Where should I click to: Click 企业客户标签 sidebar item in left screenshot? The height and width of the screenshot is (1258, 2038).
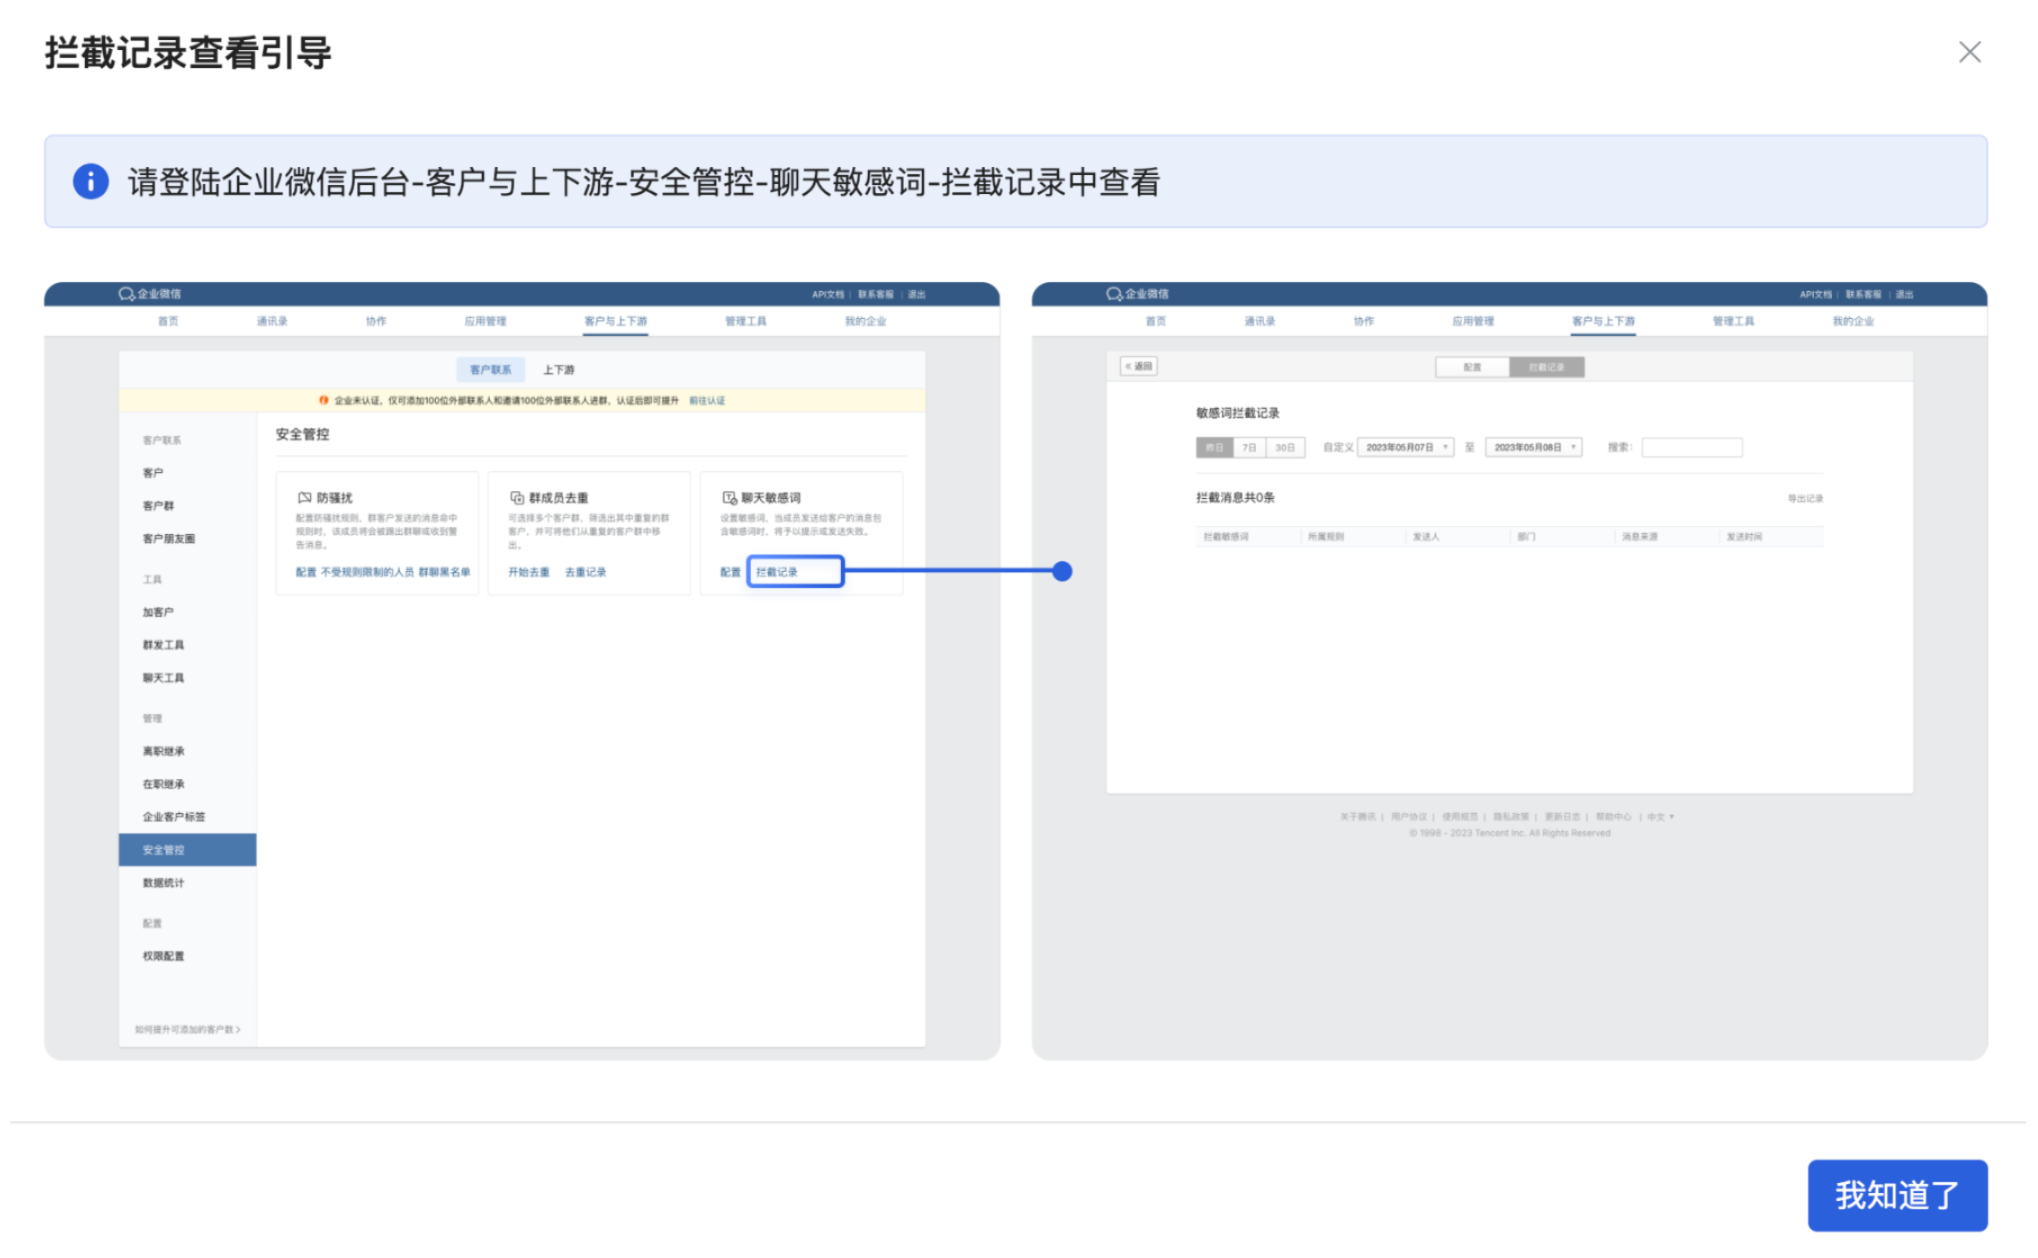[x=174, y=817]
